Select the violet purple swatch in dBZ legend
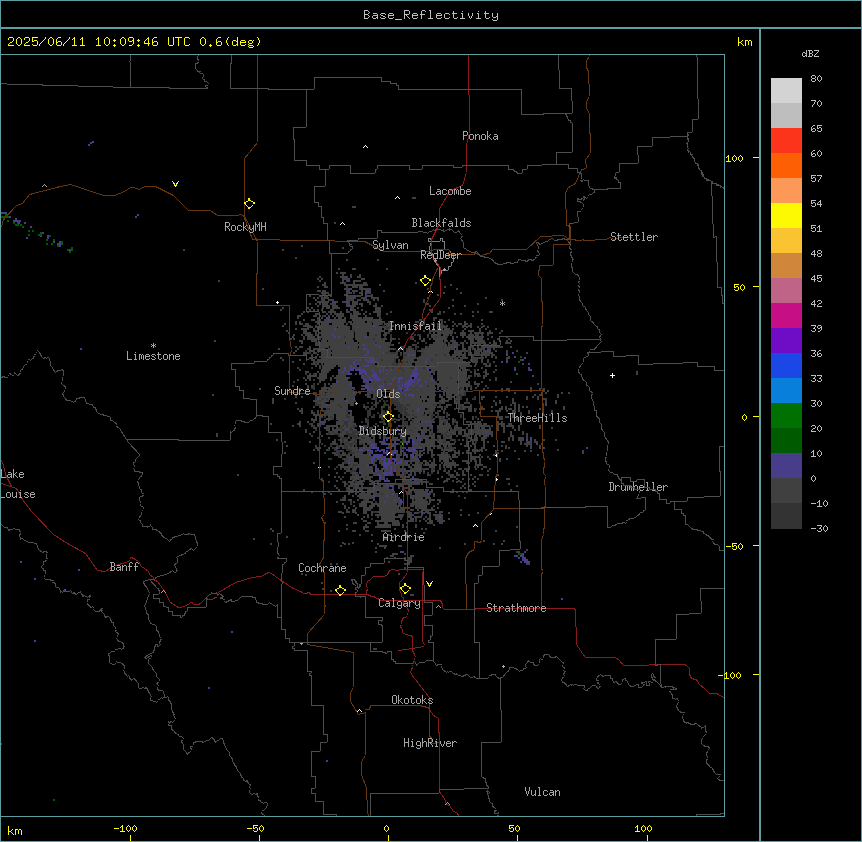The width and height of the screenshot is (862, 842). pos(786,341)
